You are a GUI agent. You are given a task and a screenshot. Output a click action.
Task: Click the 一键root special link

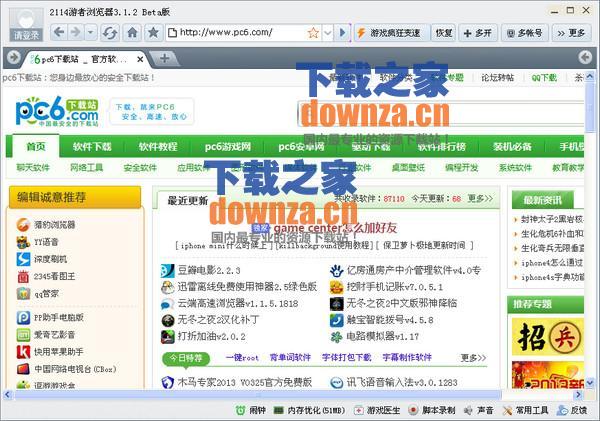[242, 357]
